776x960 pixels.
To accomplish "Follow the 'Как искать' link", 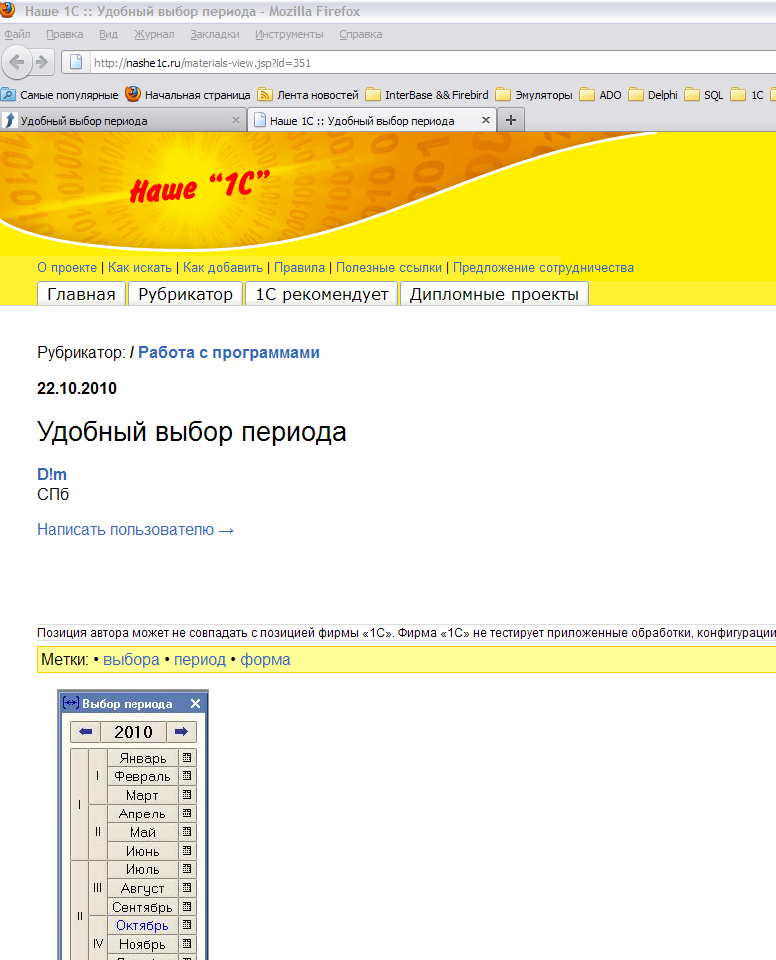I will pos(140,268).
